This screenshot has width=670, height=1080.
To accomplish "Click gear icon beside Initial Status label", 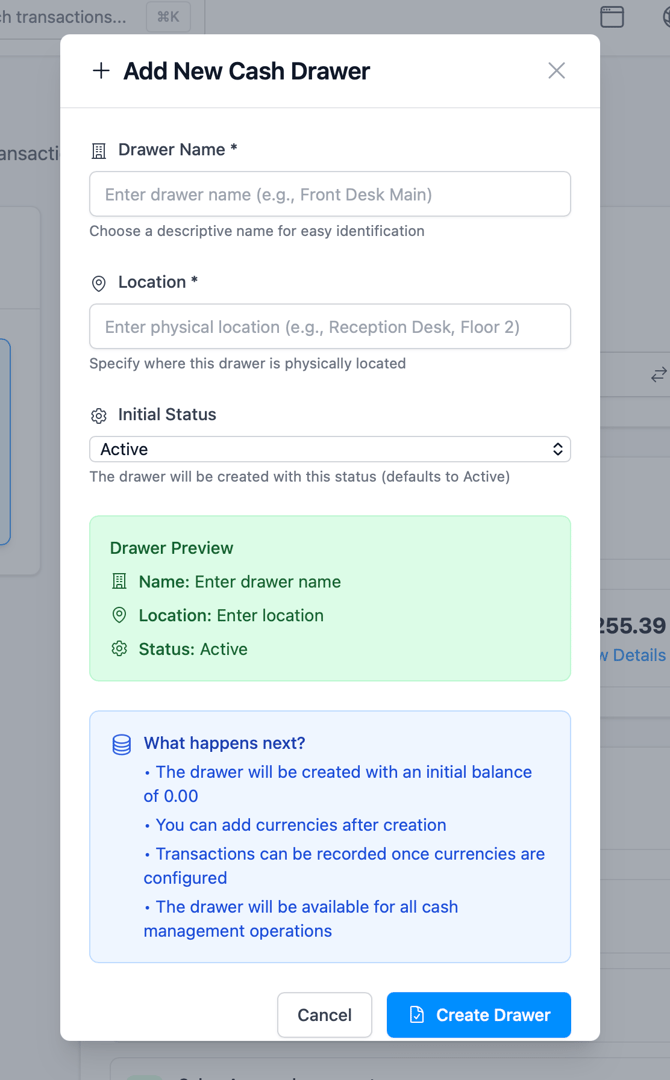I will (99, 416).
